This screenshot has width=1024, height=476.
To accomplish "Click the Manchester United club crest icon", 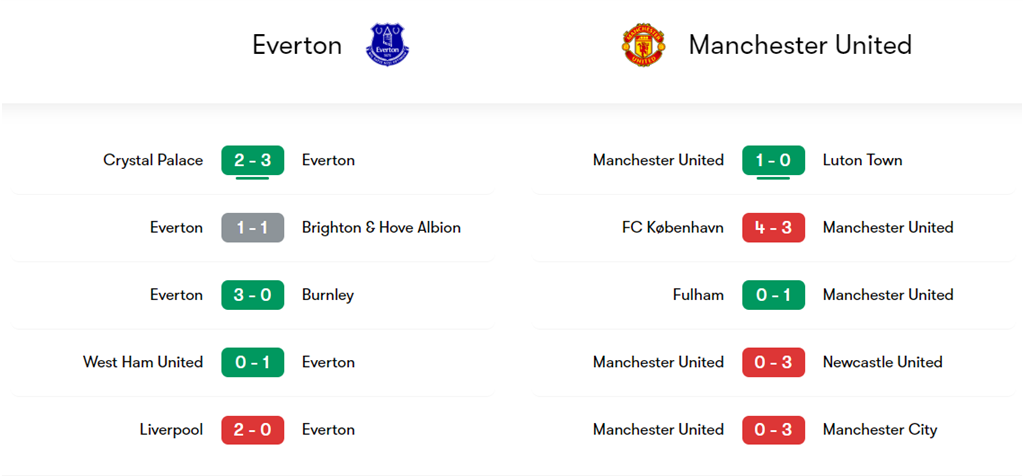I will [641, 45].
